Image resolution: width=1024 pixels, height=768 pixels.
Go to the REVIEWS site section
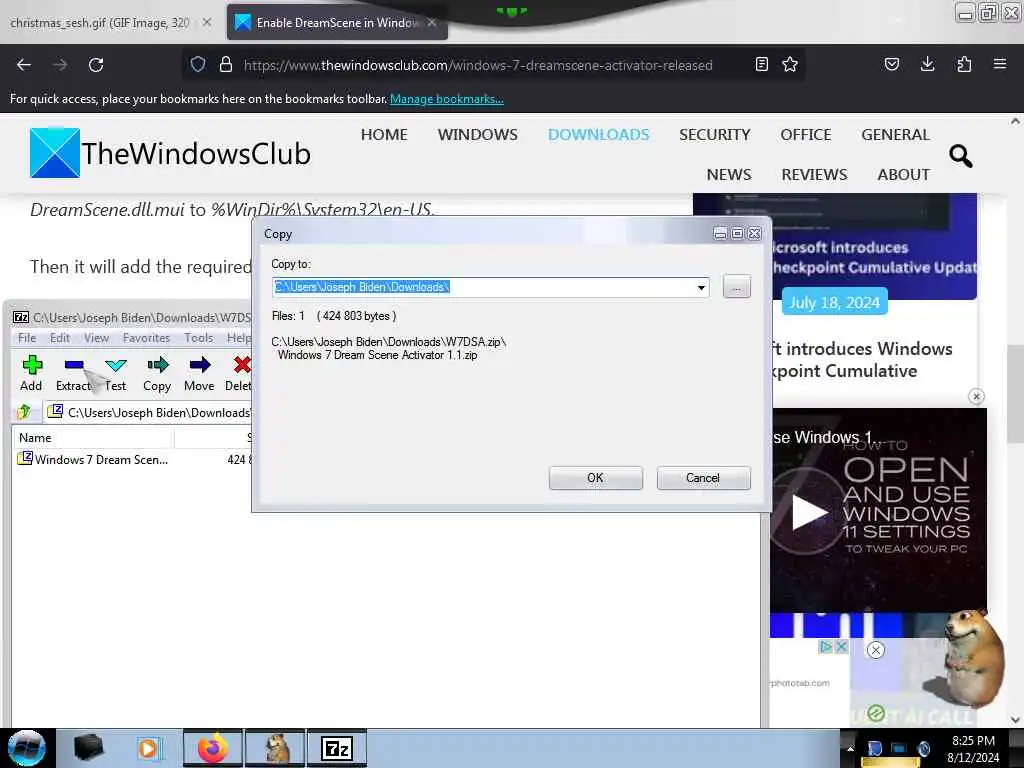pos(814,174)
